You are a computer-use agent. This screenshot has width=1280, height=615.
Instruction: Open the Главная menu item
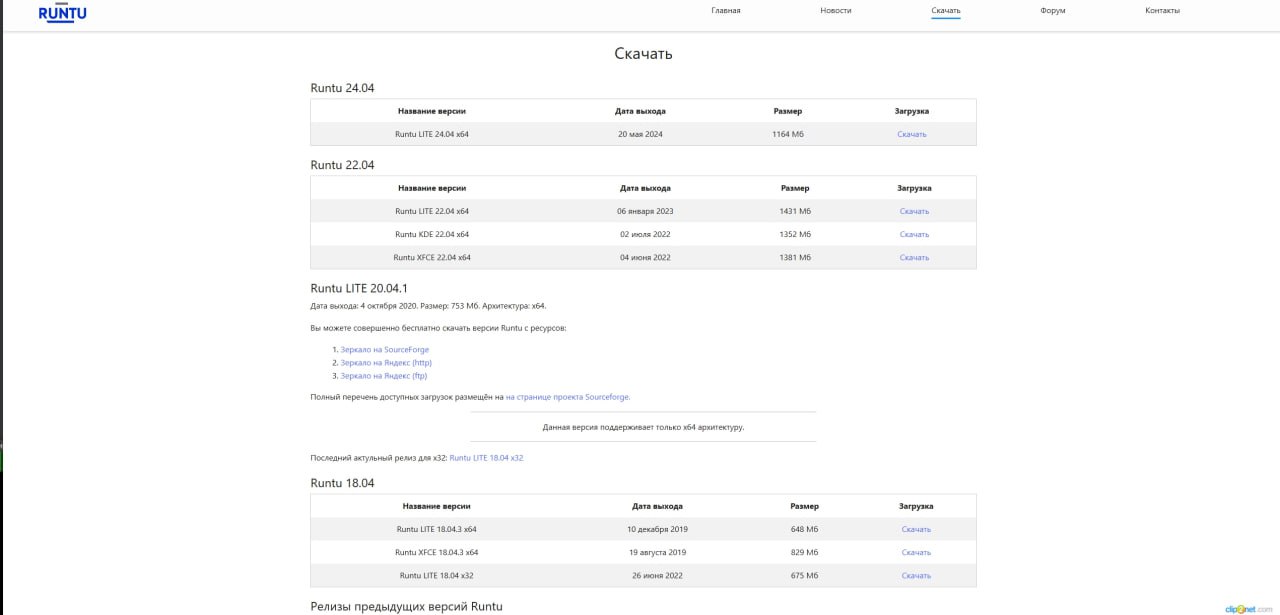point(726,11)
